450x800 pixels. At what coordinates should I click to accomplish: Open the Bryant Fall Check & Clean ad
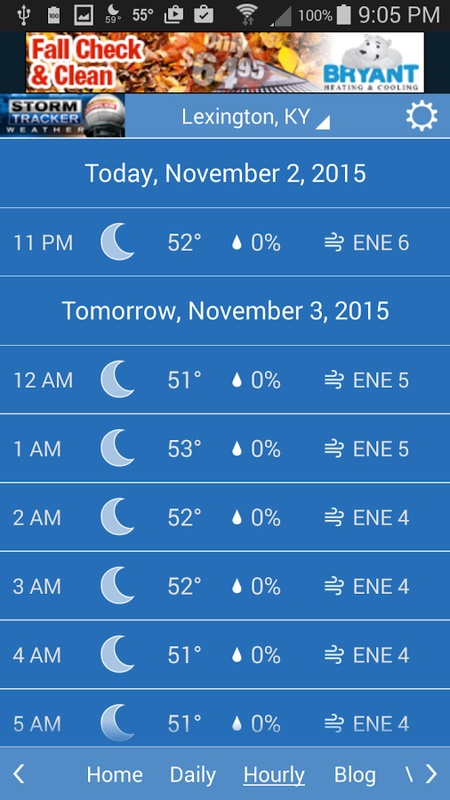[225, 62]
